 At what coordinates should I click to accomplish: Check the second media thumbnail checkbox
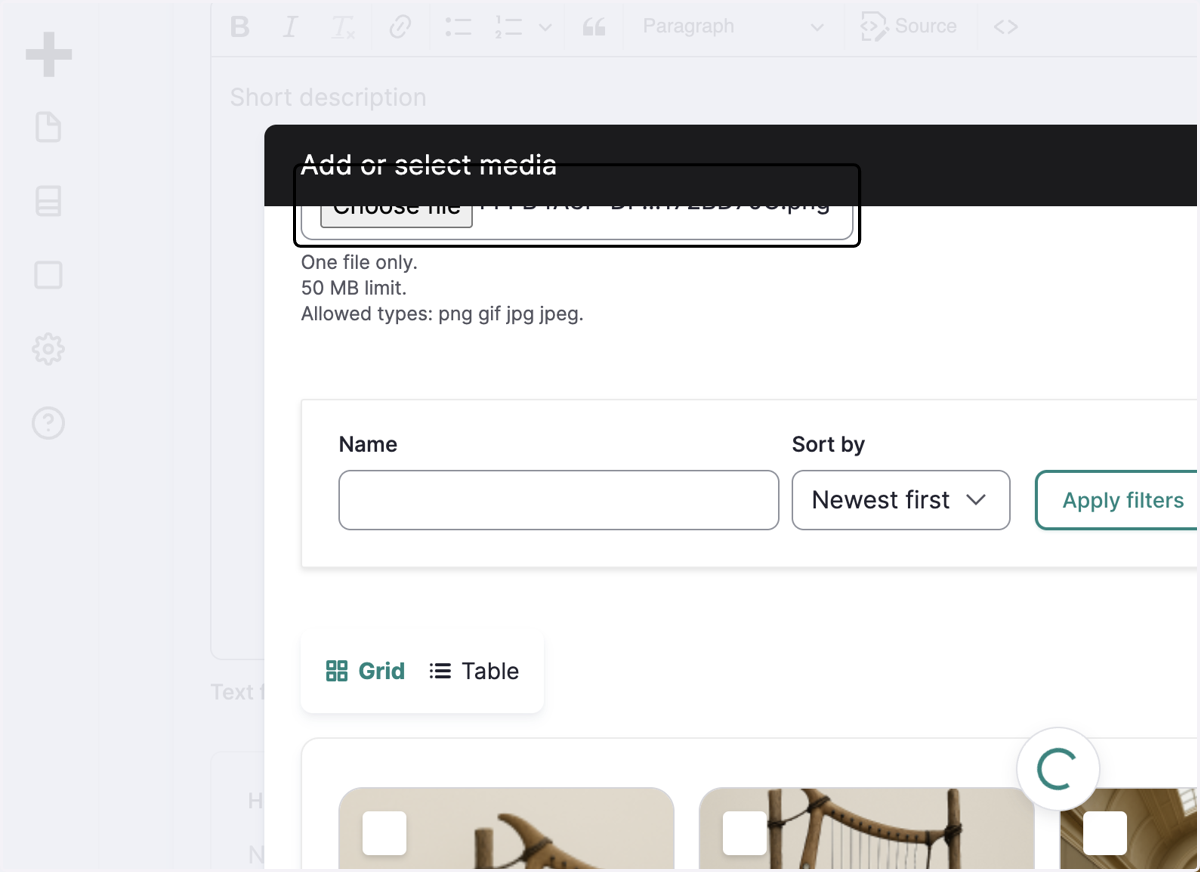tap(744, 833)
